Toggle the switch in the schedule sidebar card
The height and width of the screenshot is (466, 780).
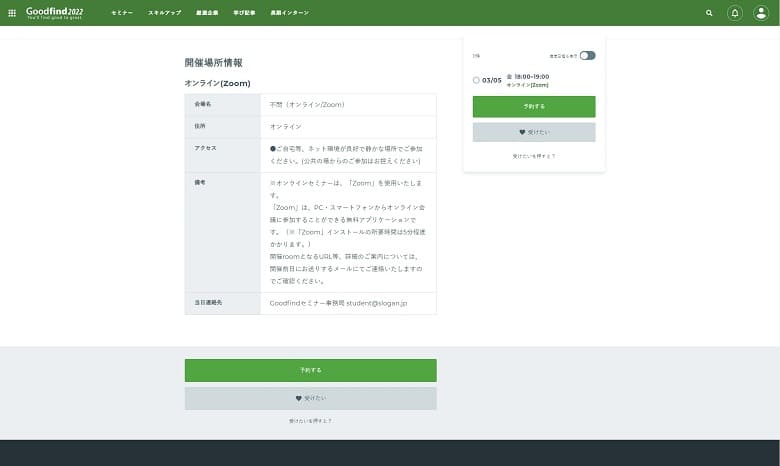[587, 55]
